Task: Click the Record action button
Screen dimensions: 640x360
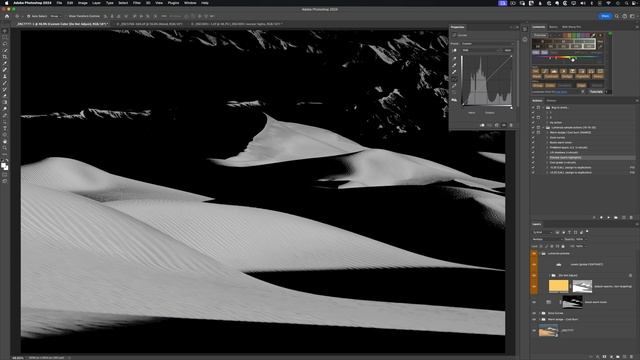Action: [x=601, y=218]
